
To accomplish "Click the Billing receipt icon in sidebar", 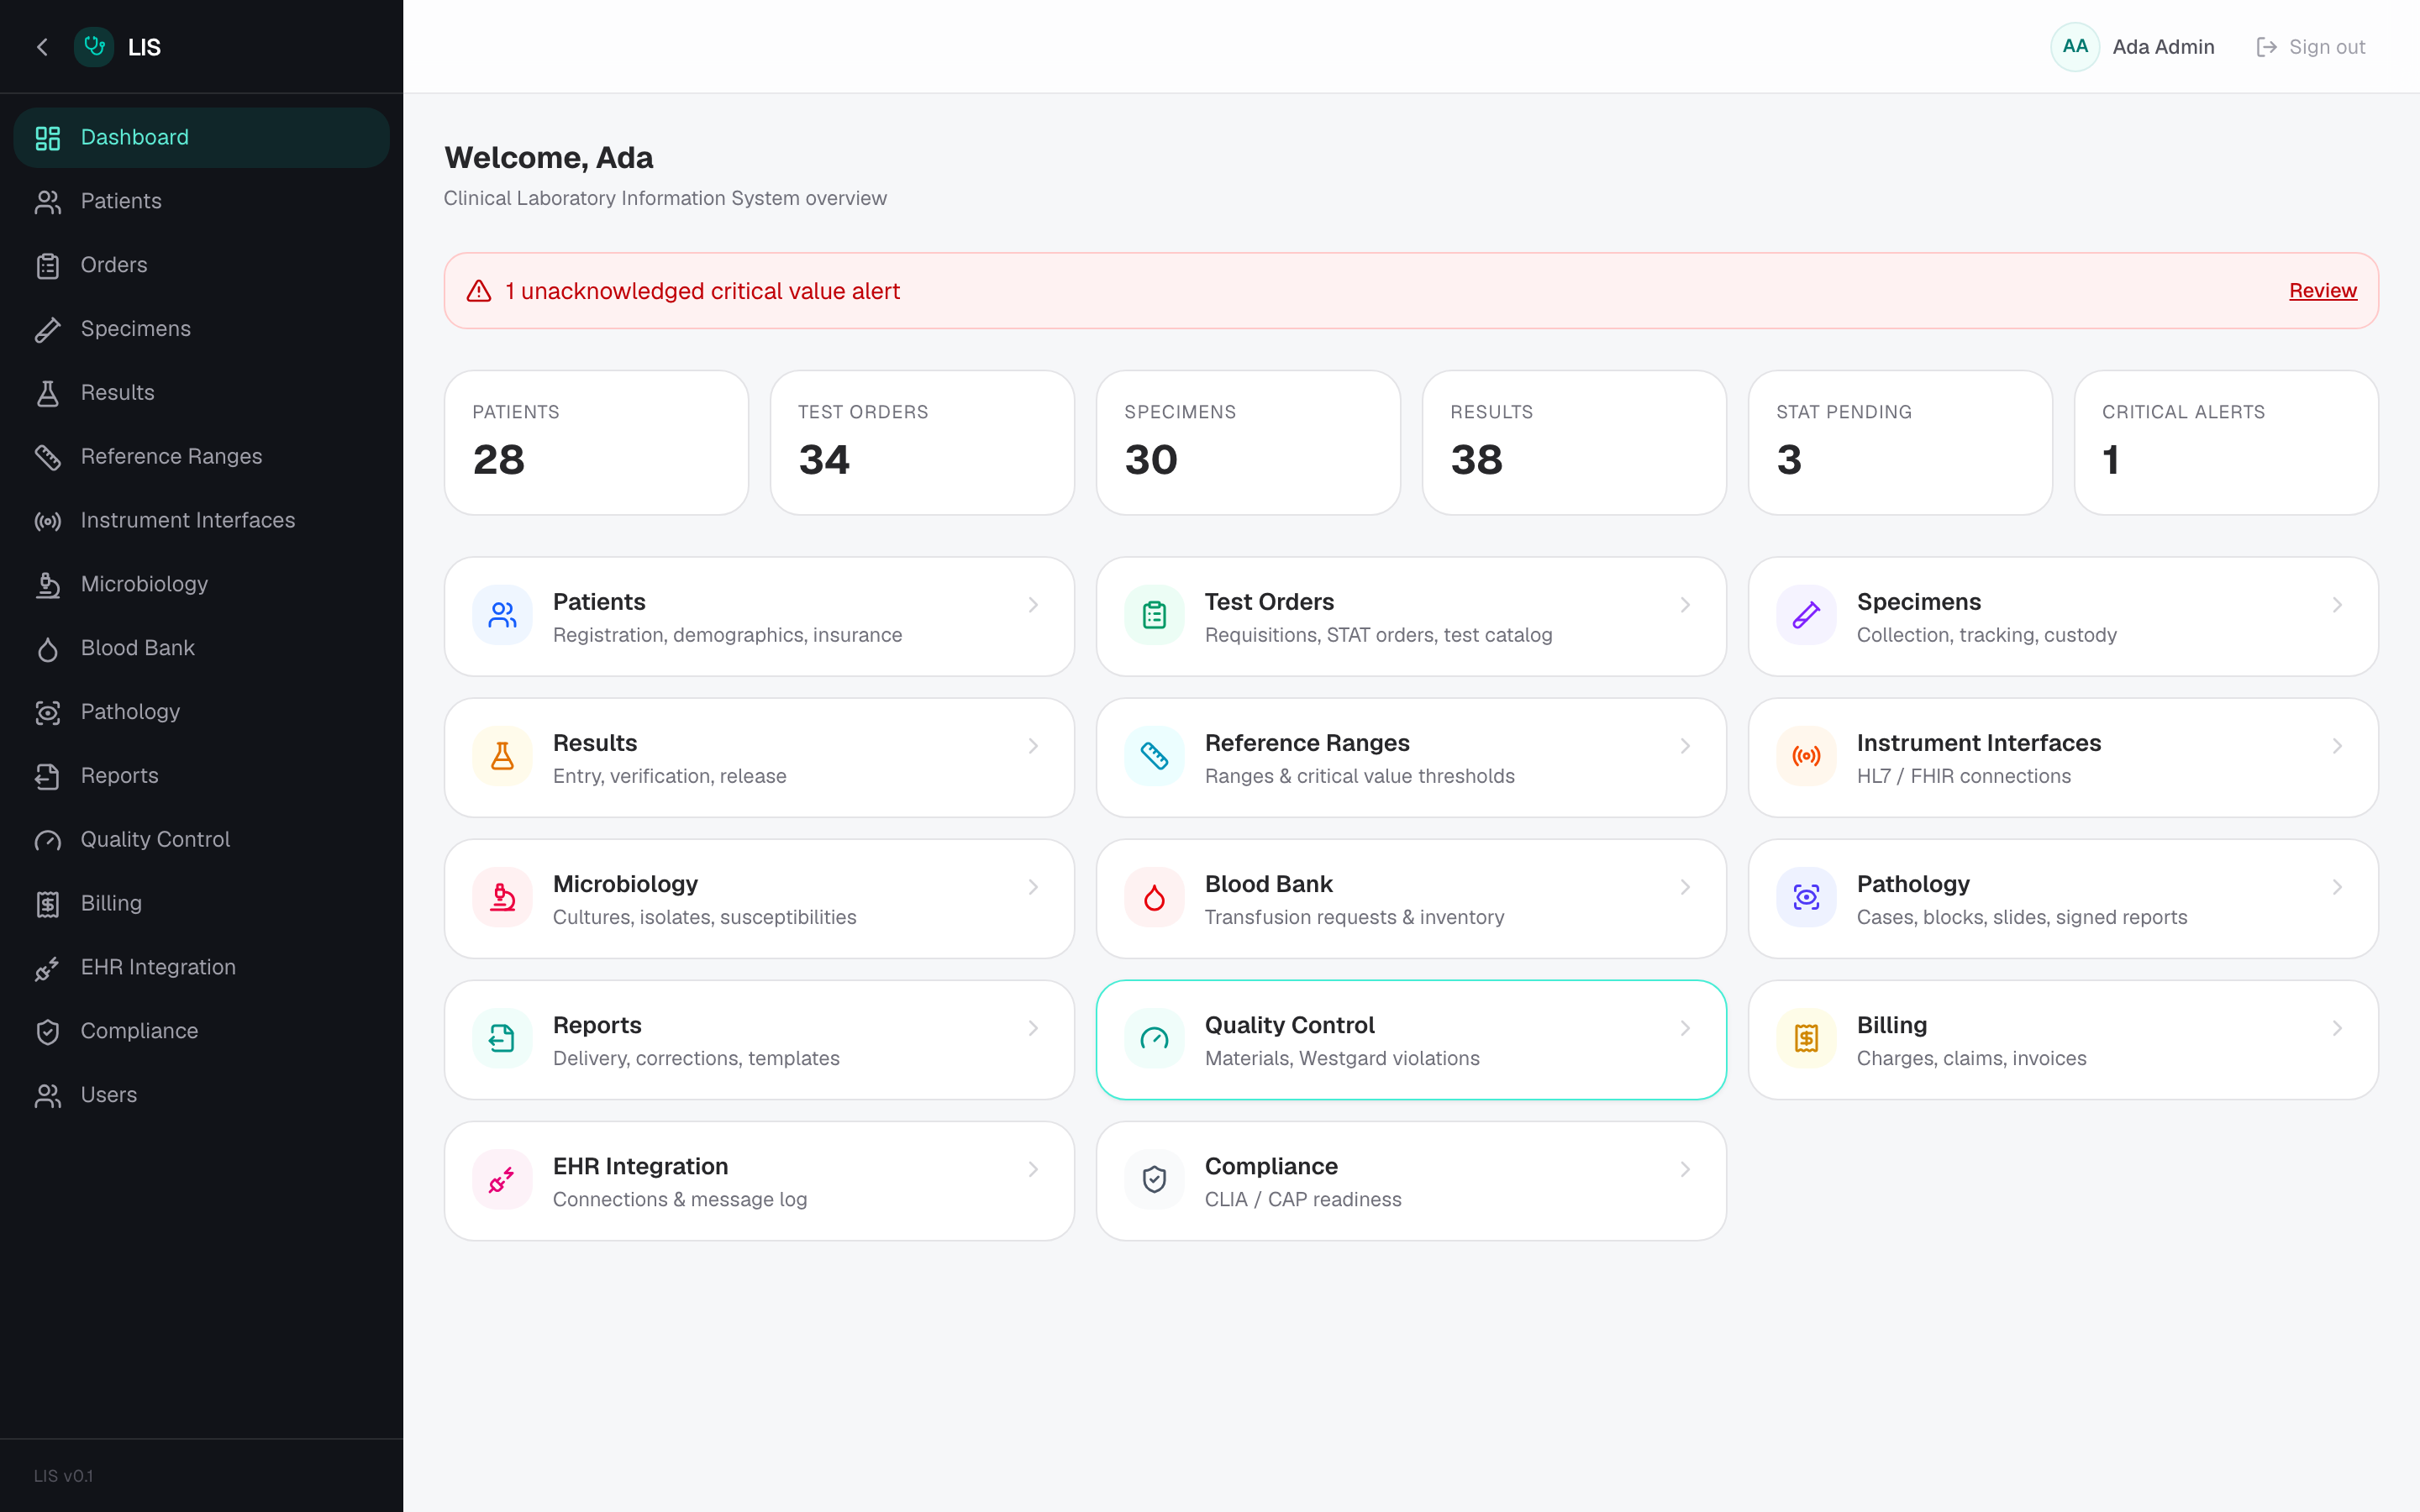I will pyautogui.click(x=48, y=904).
